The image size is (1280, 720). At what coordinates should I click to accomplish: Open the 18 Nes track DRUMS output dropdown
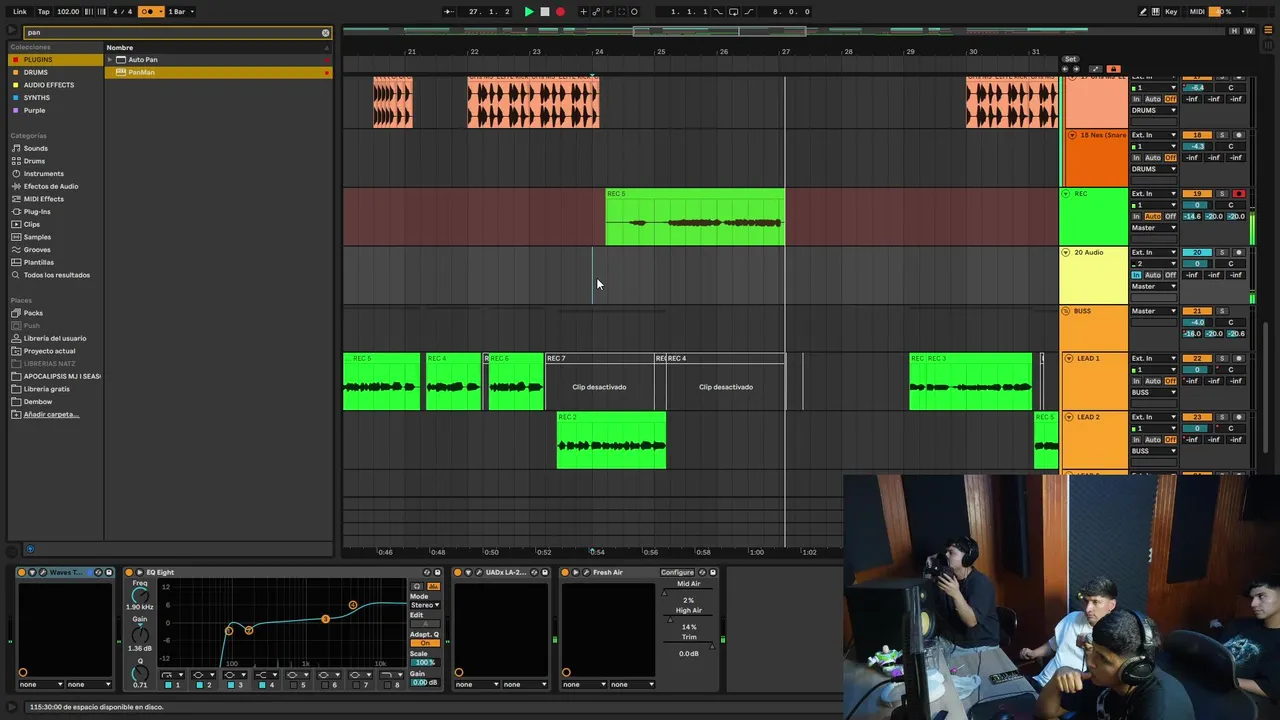(1154, 169)
